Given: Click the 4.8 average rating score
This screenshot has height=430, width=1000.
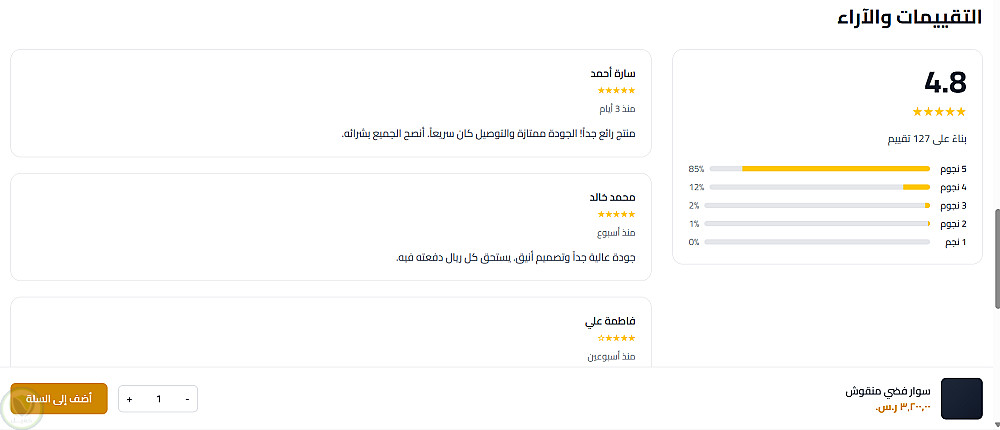Looking at the screenshot, I should coord(945,83).
